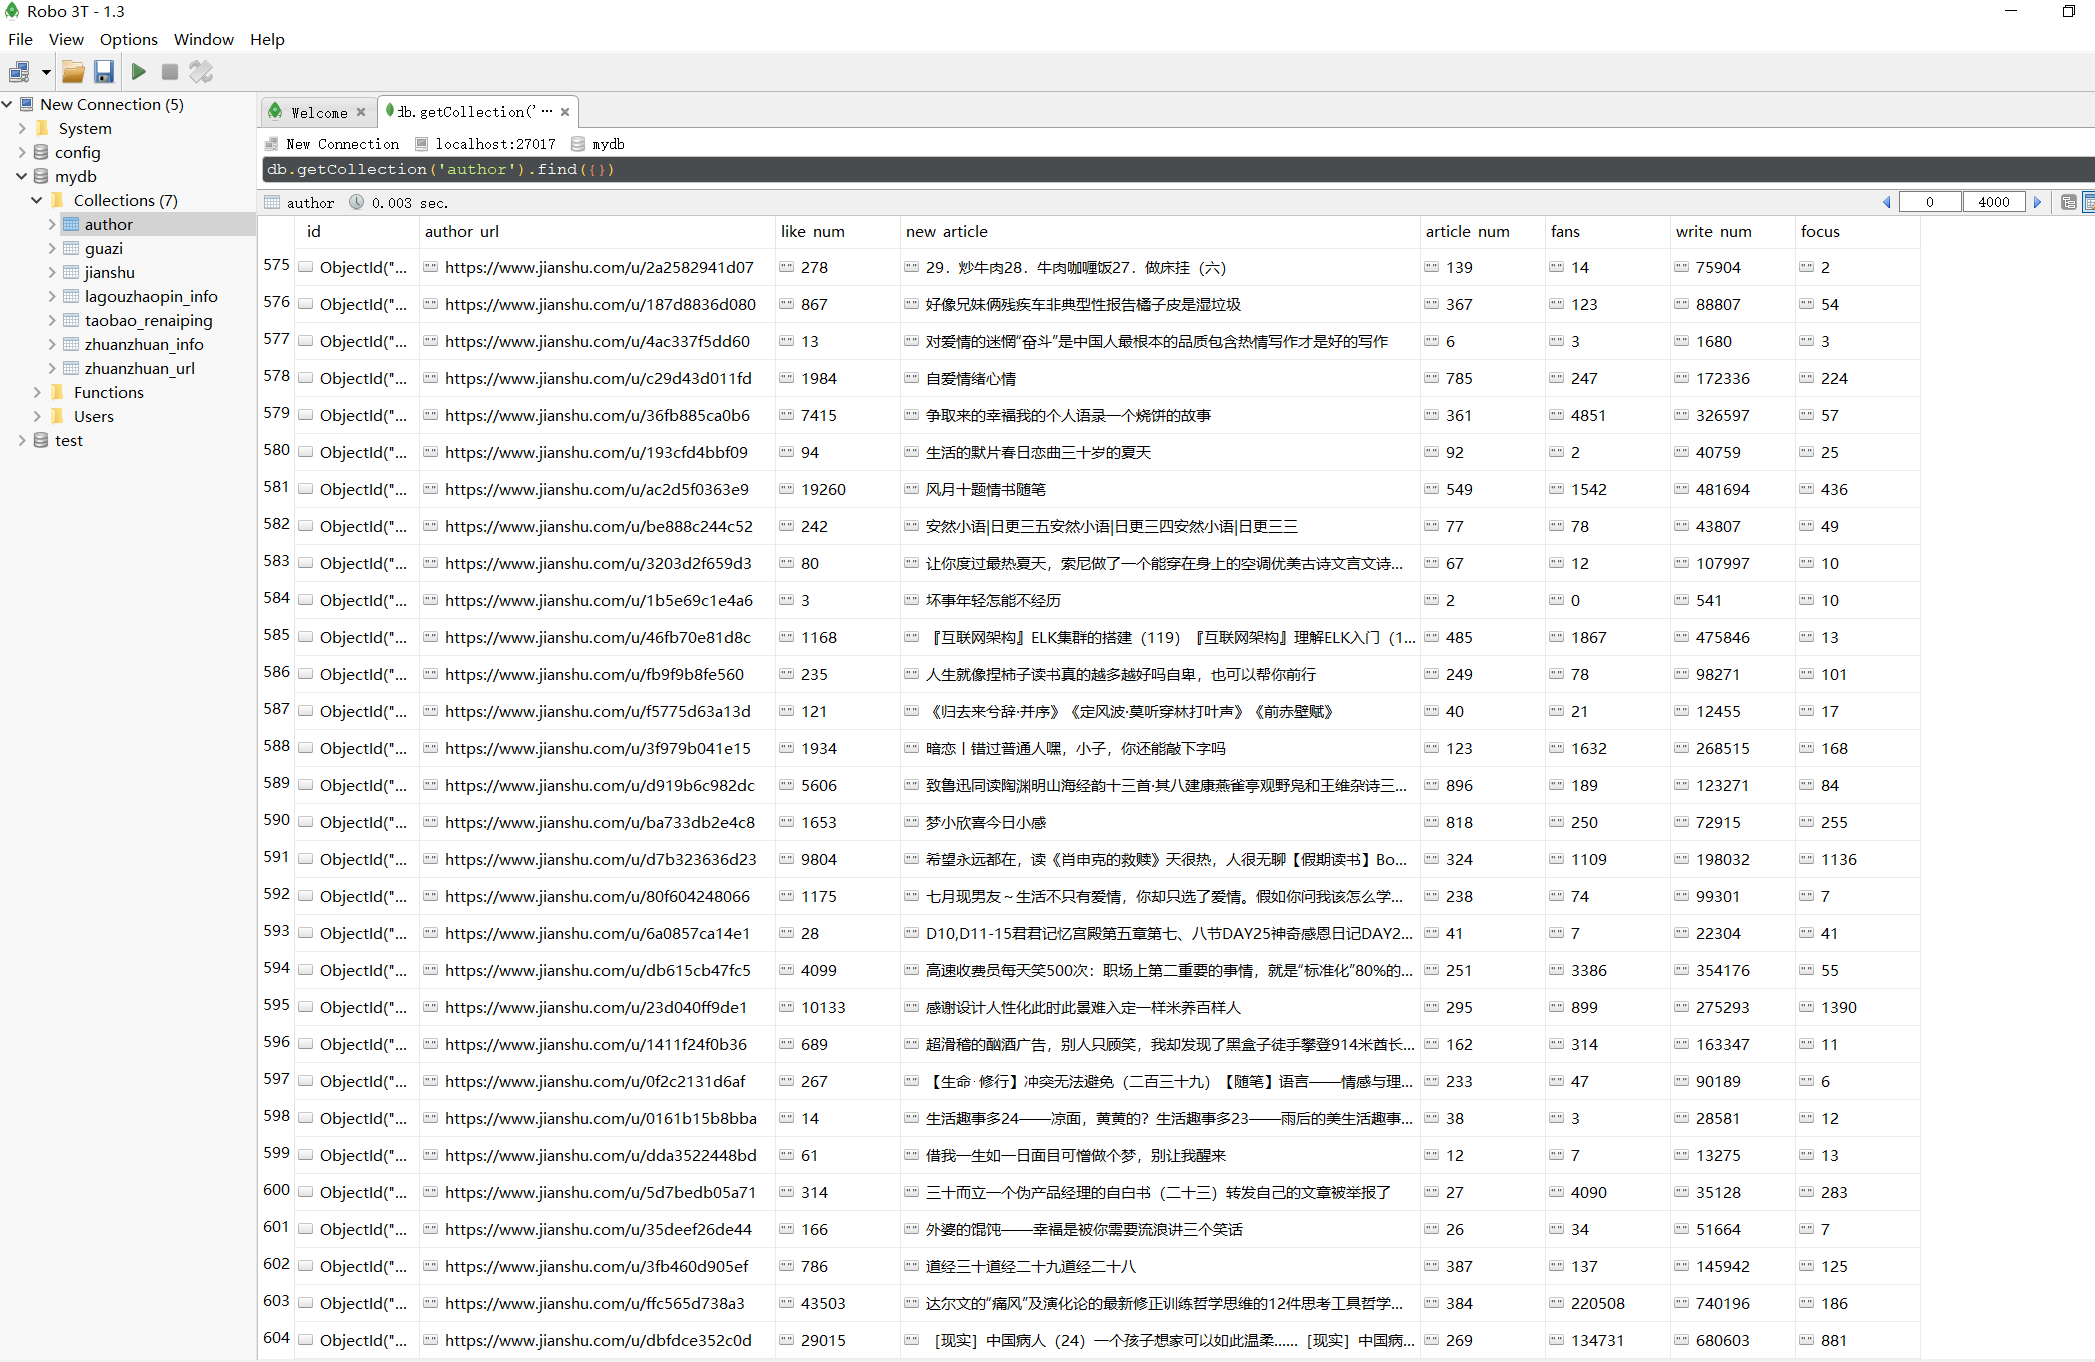Close the db.getCollection query tab

(565, 112)
